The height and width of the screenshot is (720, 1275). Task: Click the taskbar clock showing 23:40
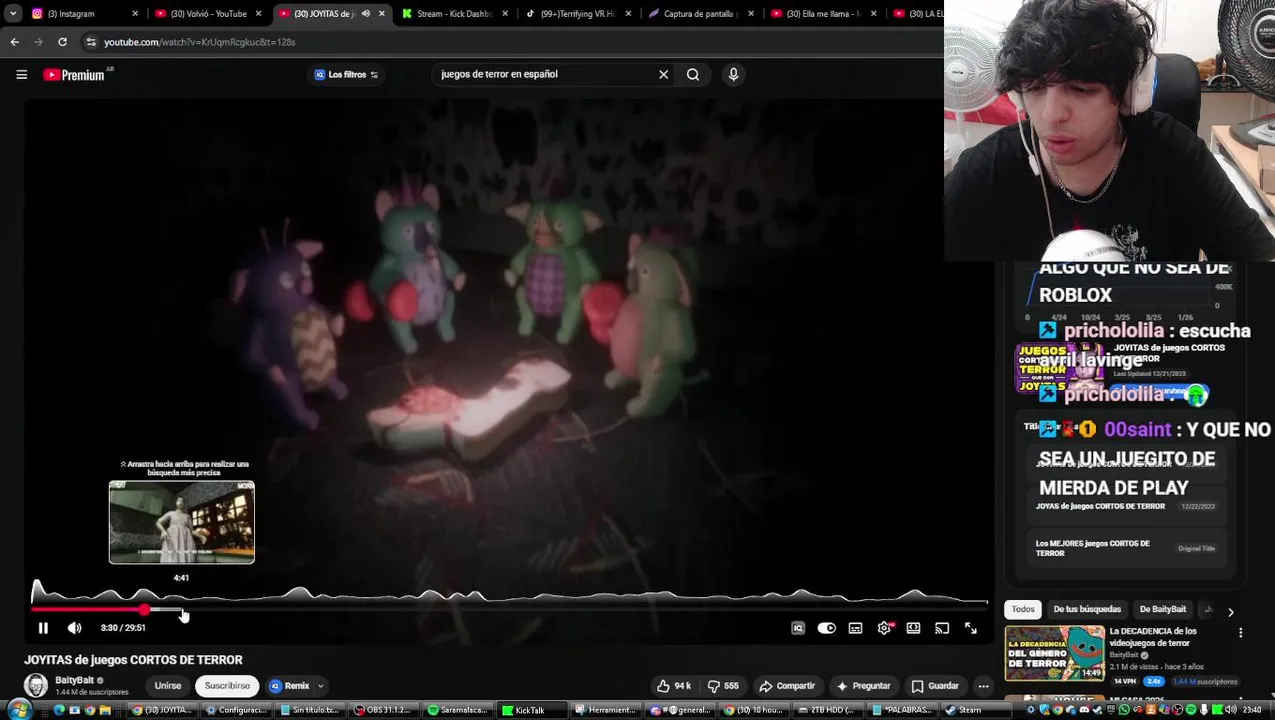(x=1252, y=710)
